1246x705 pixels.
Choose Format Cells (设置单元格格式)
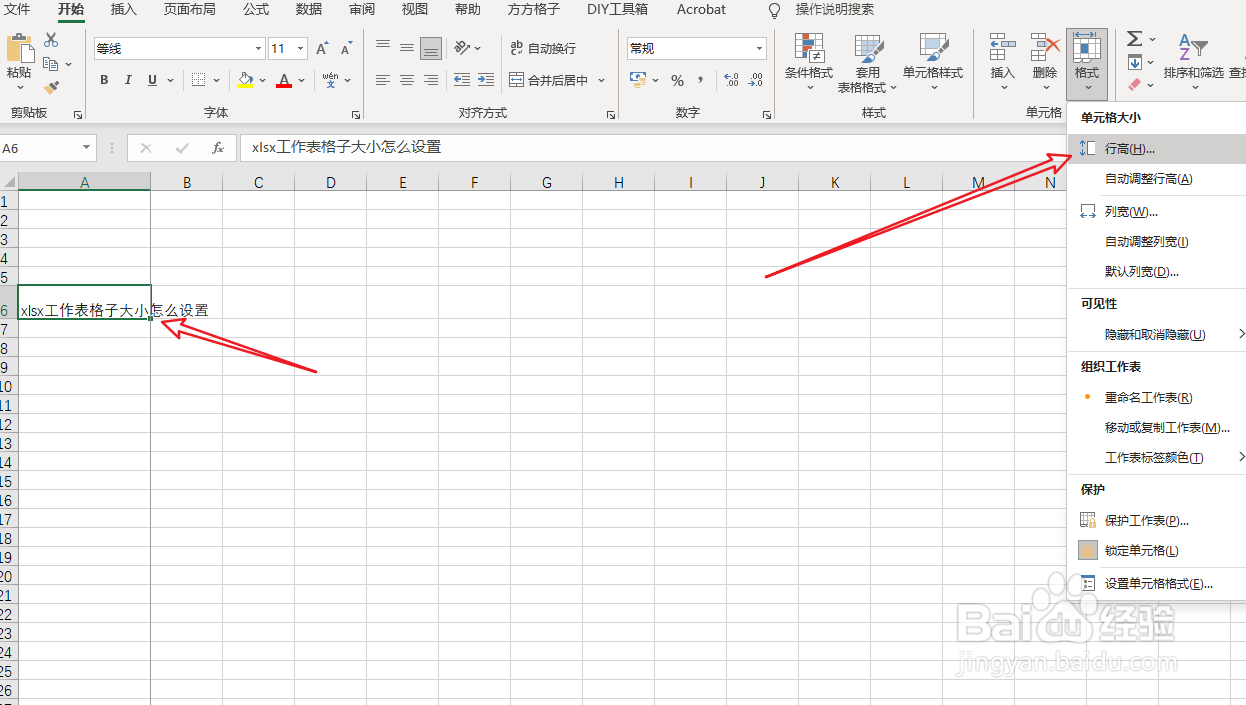click(1157, 584)
